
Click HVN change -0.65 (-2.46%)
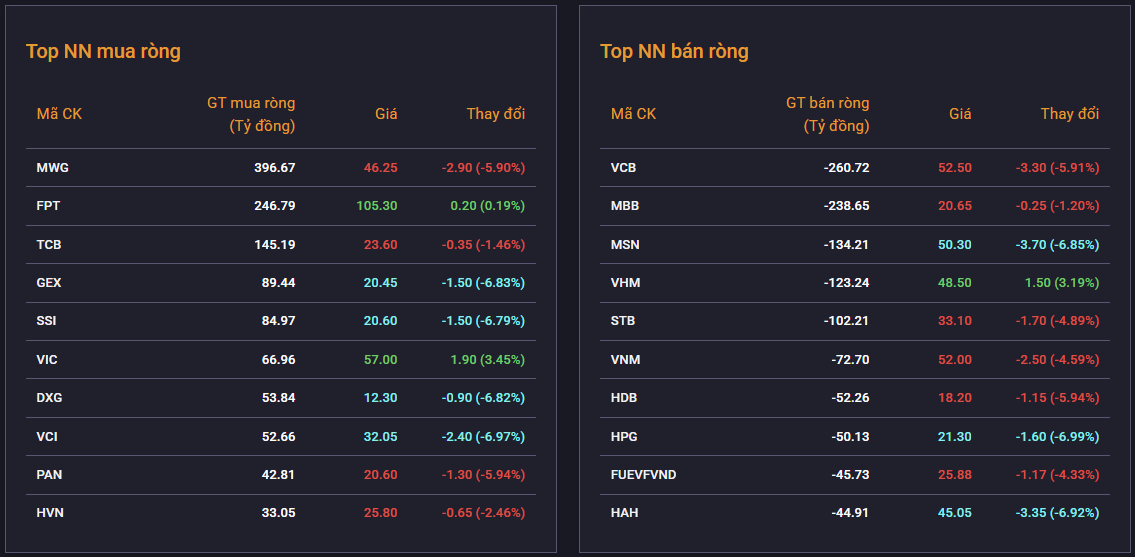pos(484,513)
